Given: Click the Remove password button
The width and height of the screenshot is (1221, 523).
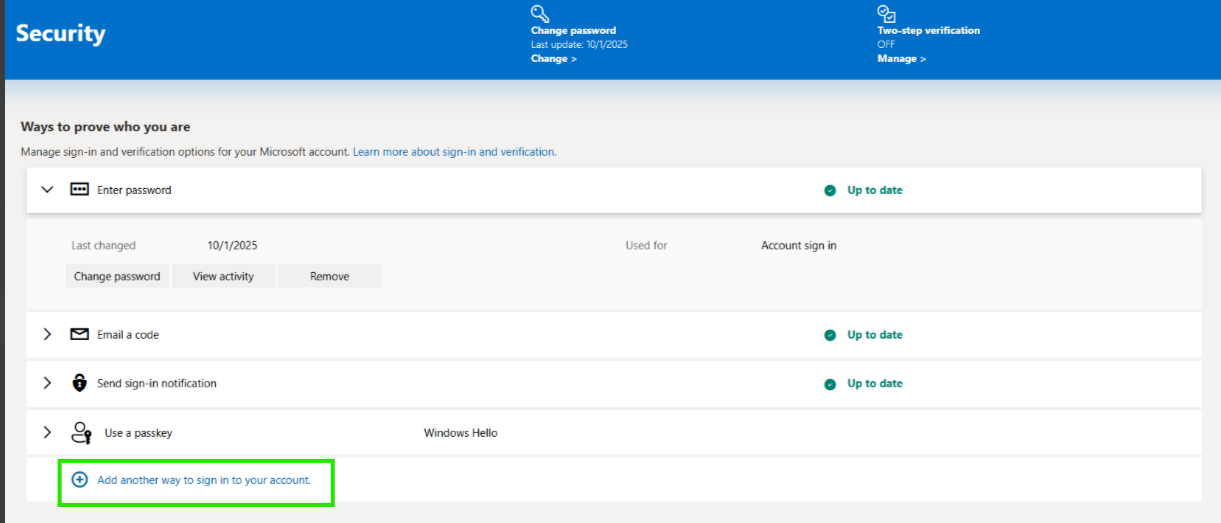Looking at the screenshot, I should pos(329,276).
